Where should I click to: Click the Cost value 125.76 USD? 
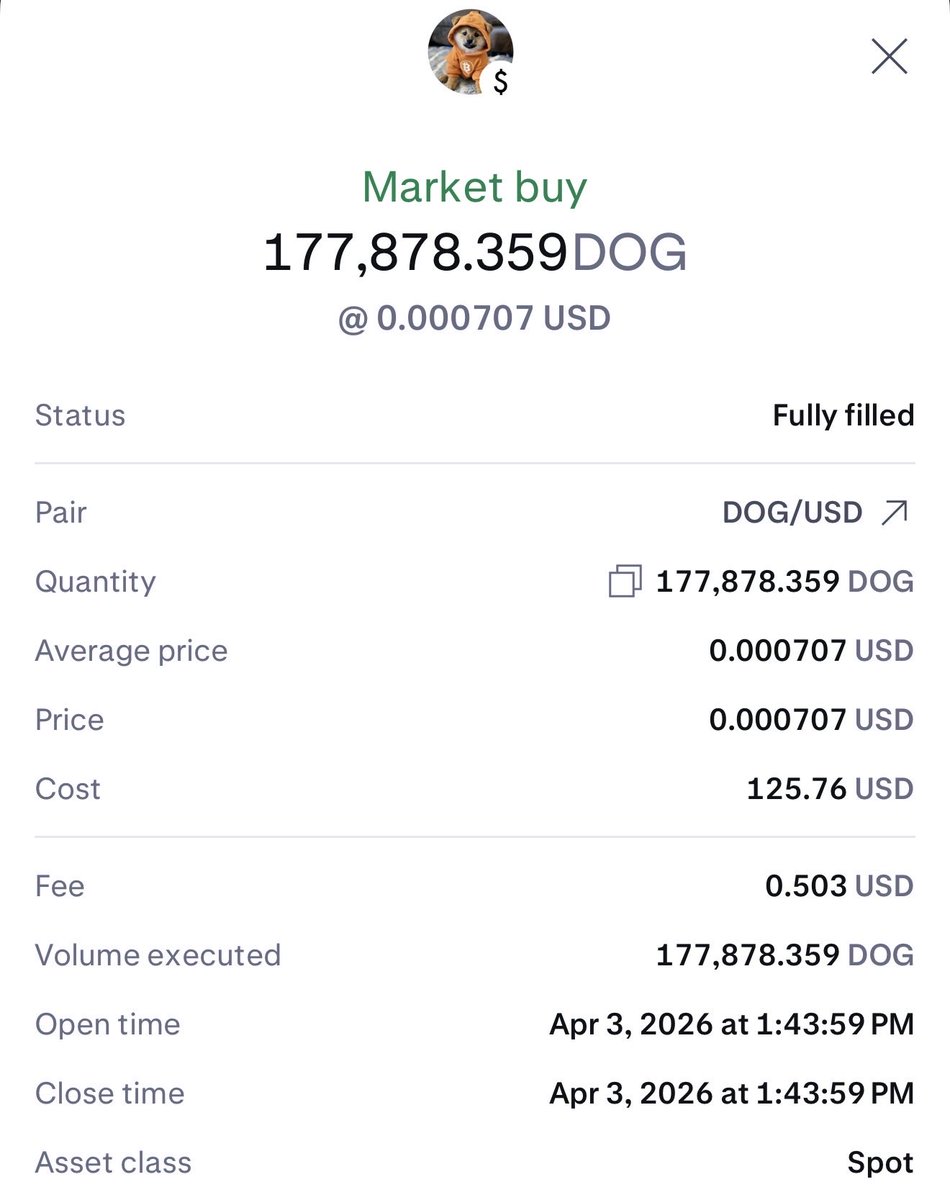[x=830, y=789]
